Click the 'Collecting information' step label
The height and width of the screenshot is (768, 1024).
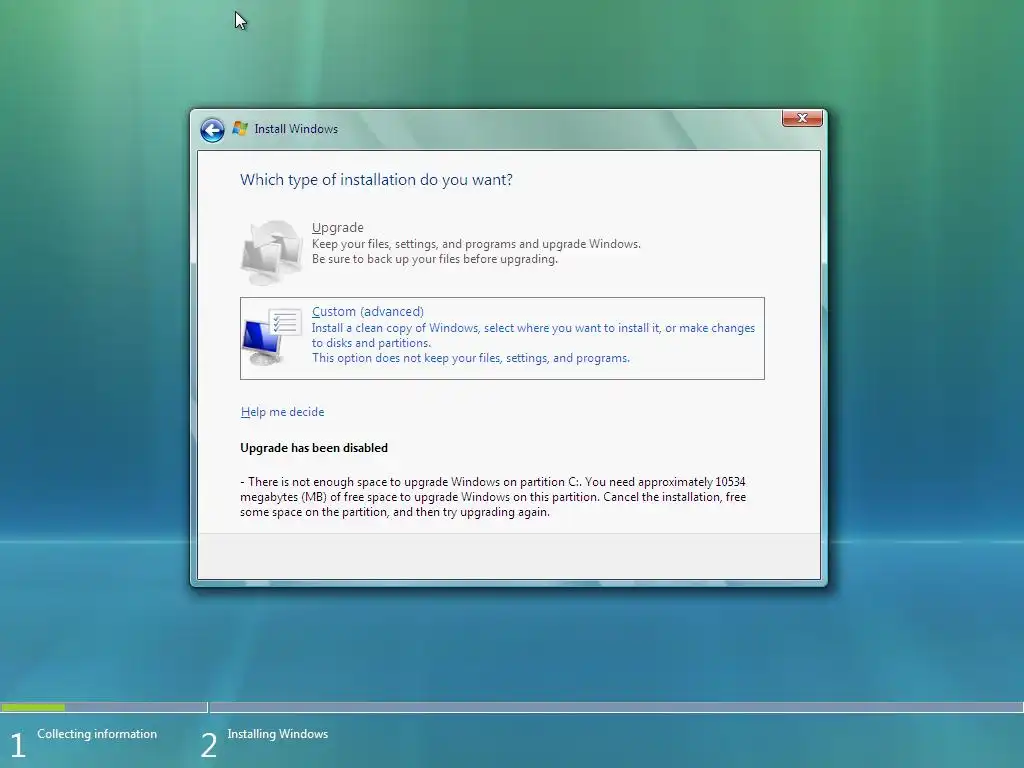[97, 734]
